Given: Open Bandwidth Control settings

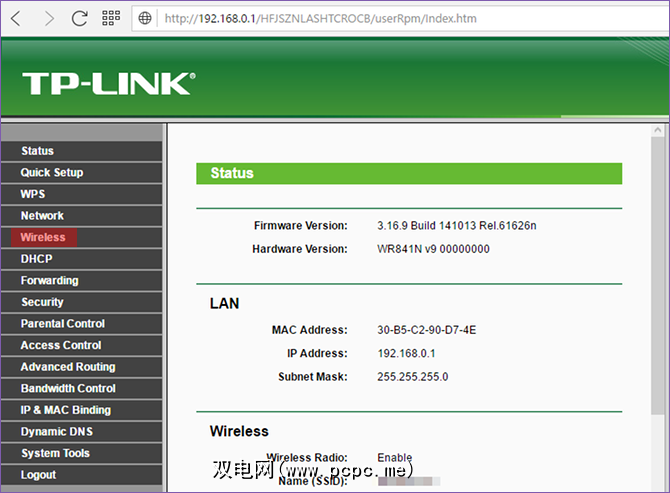Looking at the screenshot, I should click(x=81, y=388).
